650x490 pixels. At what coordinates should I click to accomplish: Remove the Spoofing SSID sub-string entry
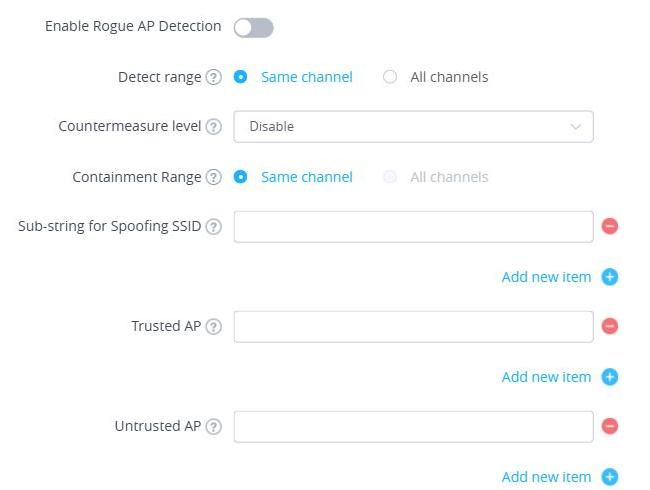[610, 226]
